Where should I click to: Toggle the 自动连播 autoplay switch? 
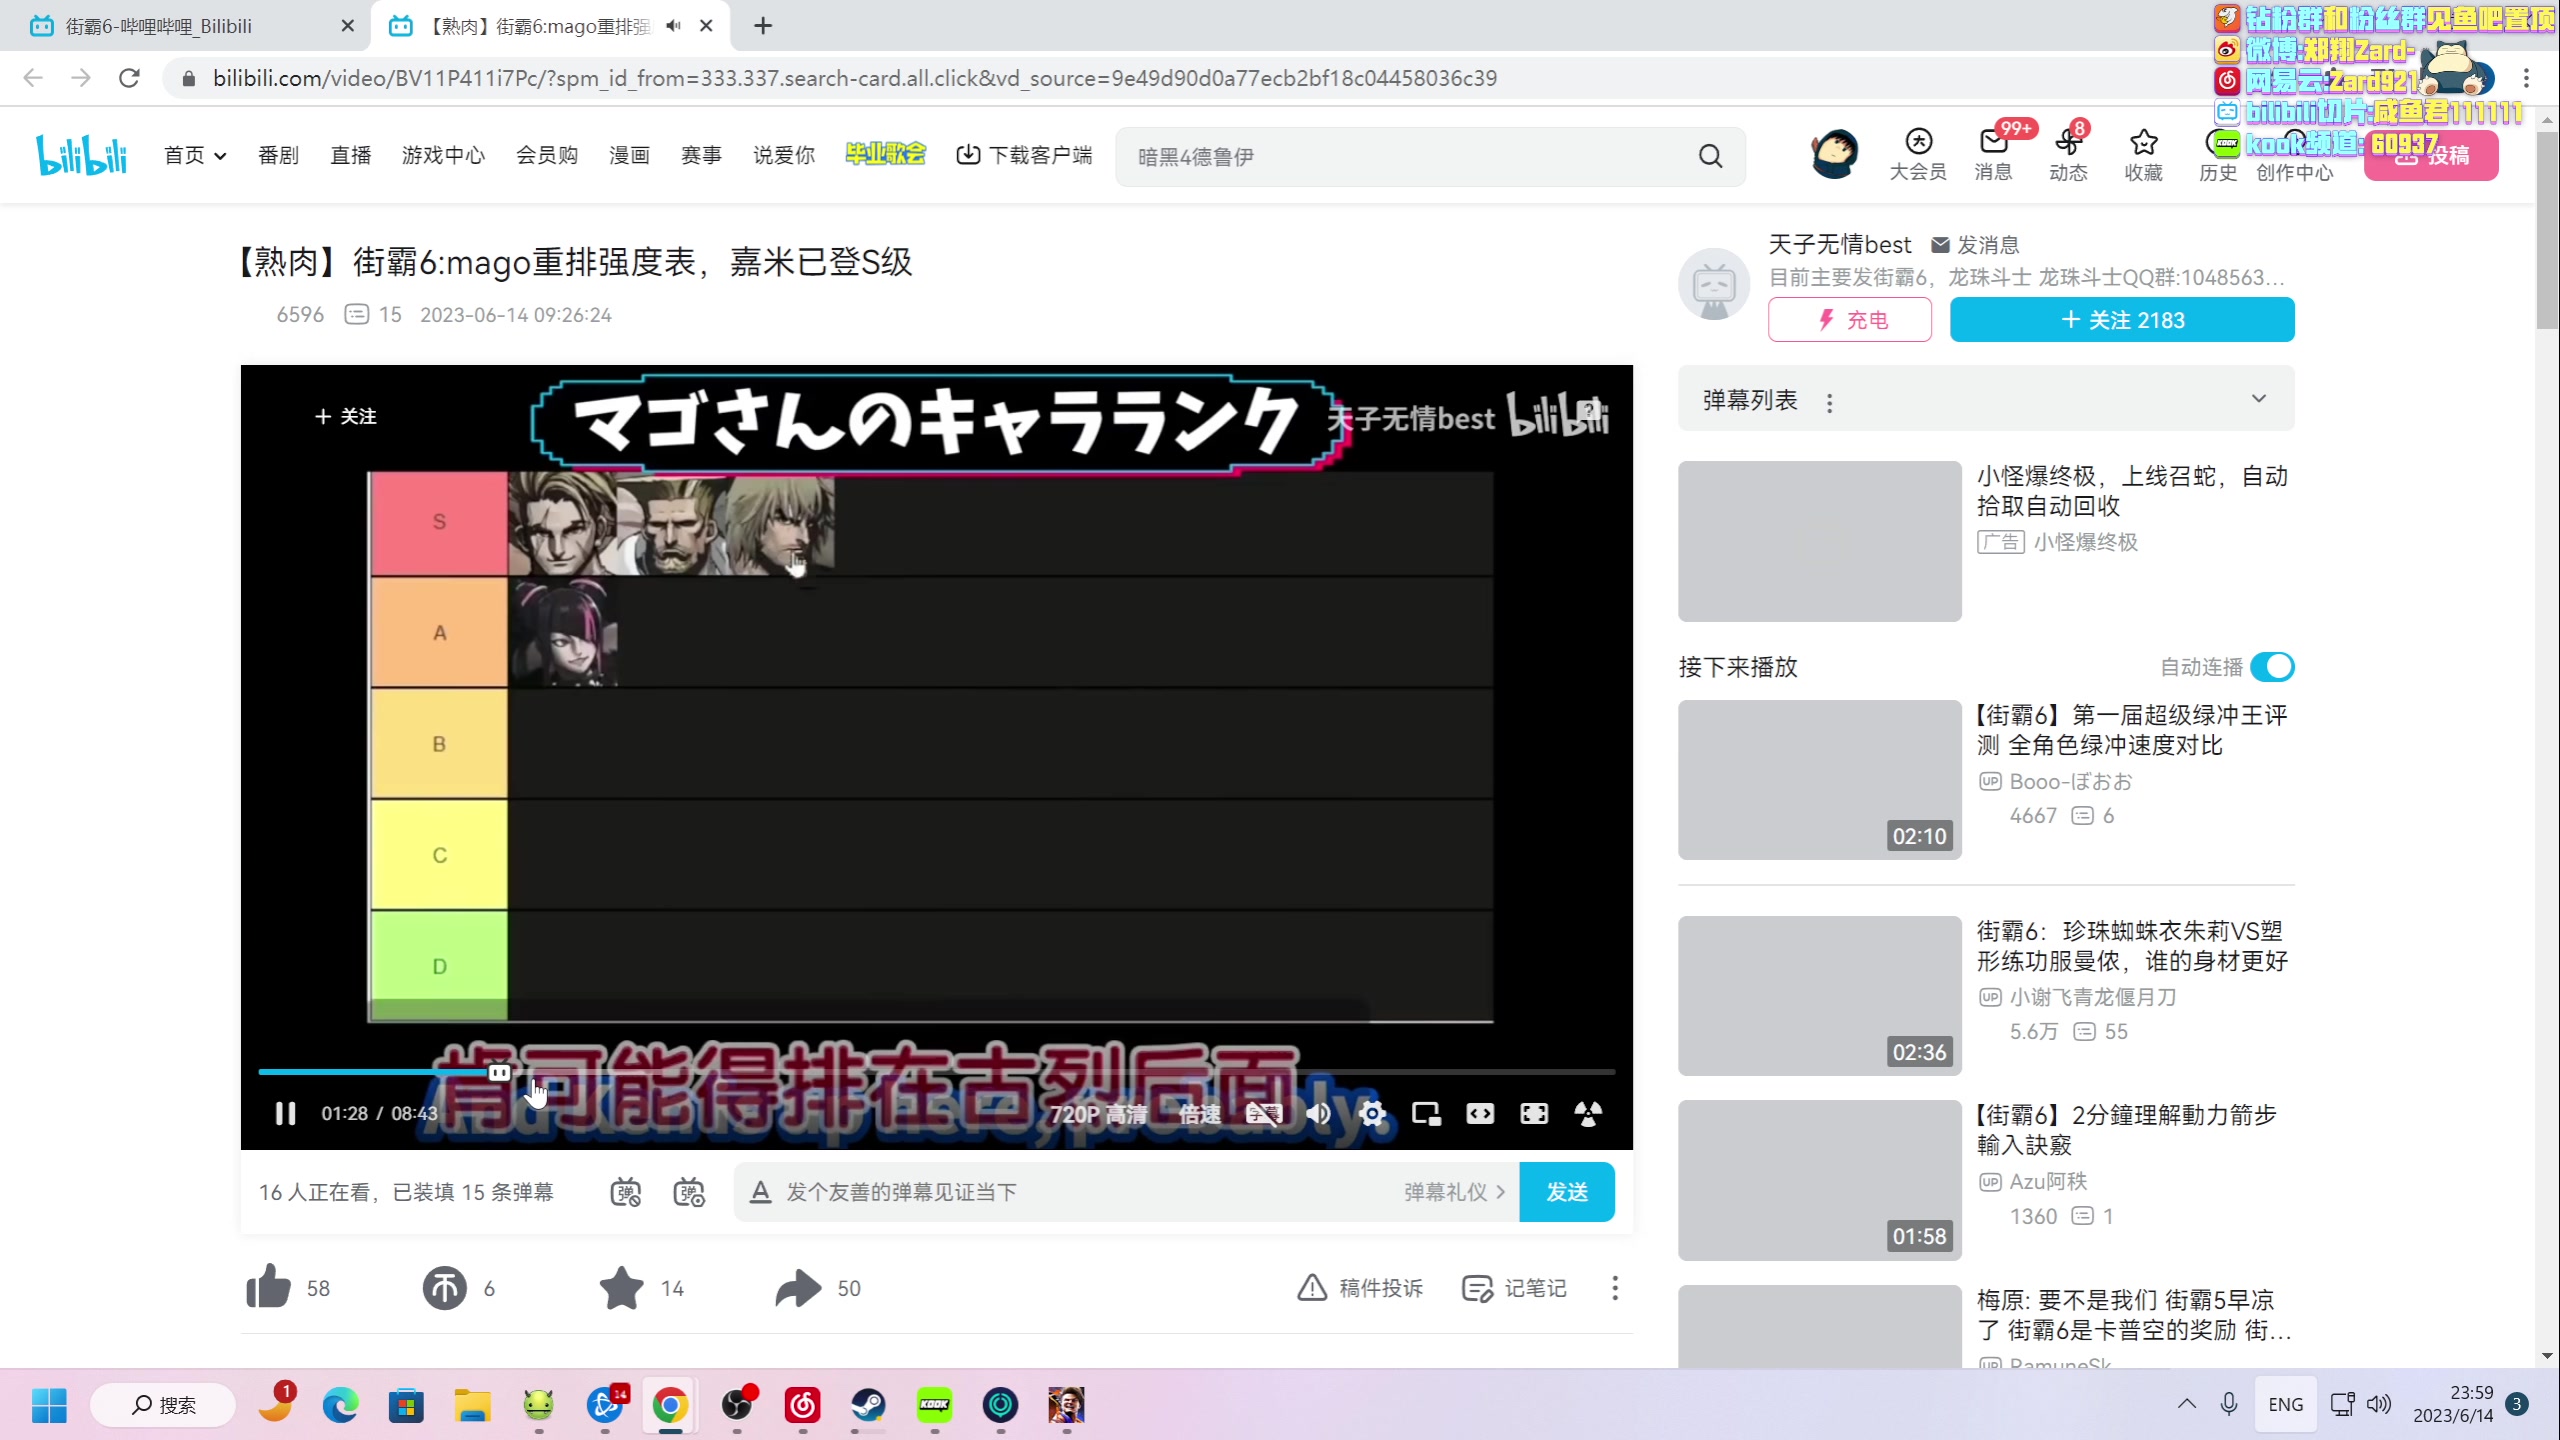[2271, 666]
